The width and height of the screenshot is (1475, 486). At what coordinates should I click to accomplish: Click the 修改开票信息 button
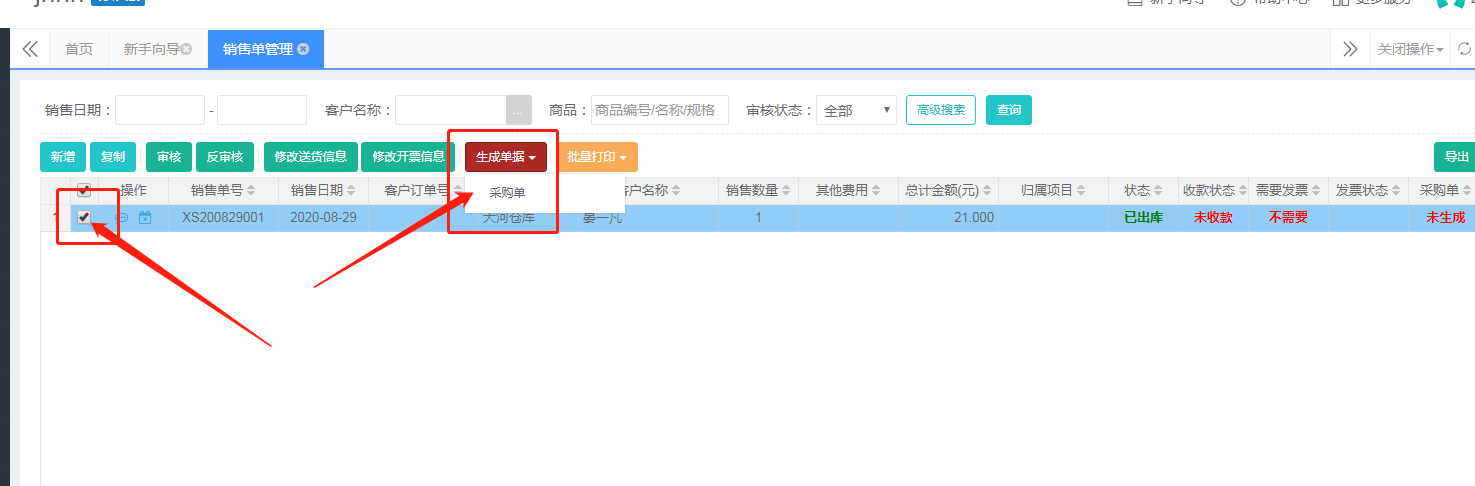tap(408, 157)
